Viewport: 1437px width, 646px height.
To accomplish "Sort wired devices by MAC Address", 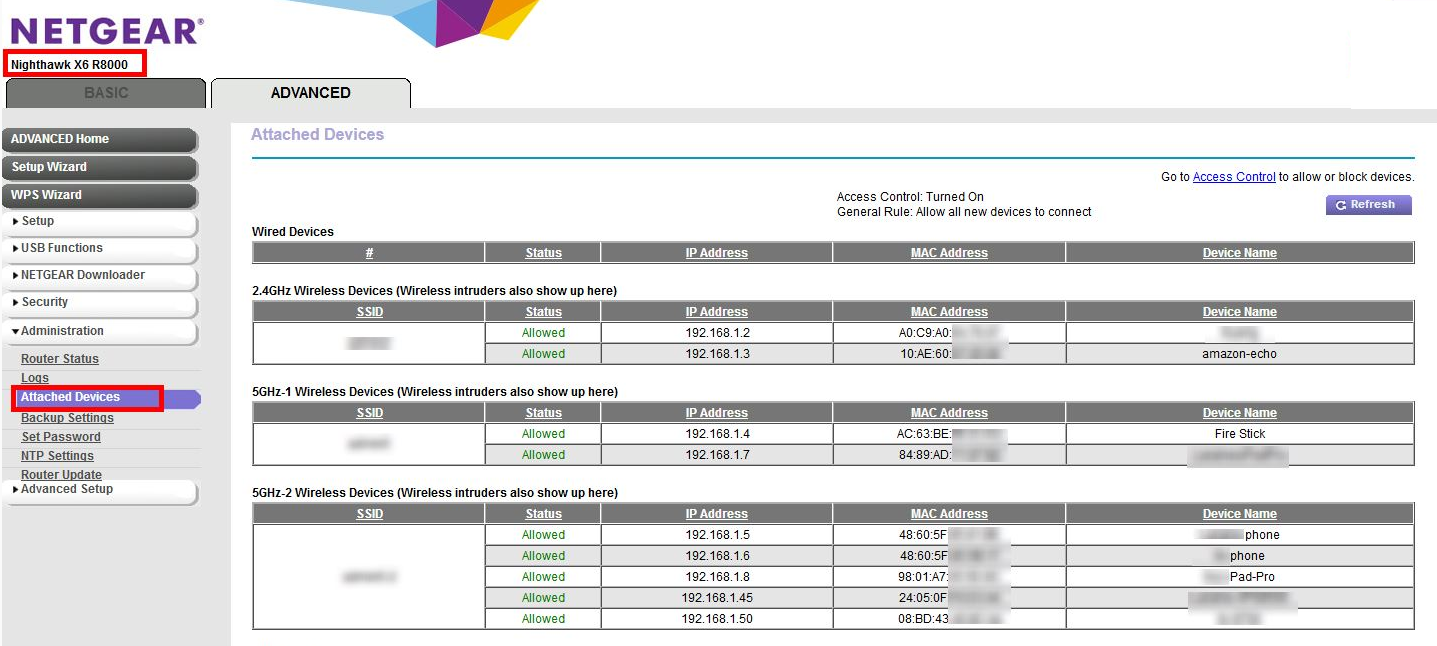I will [x=948, y=252].
